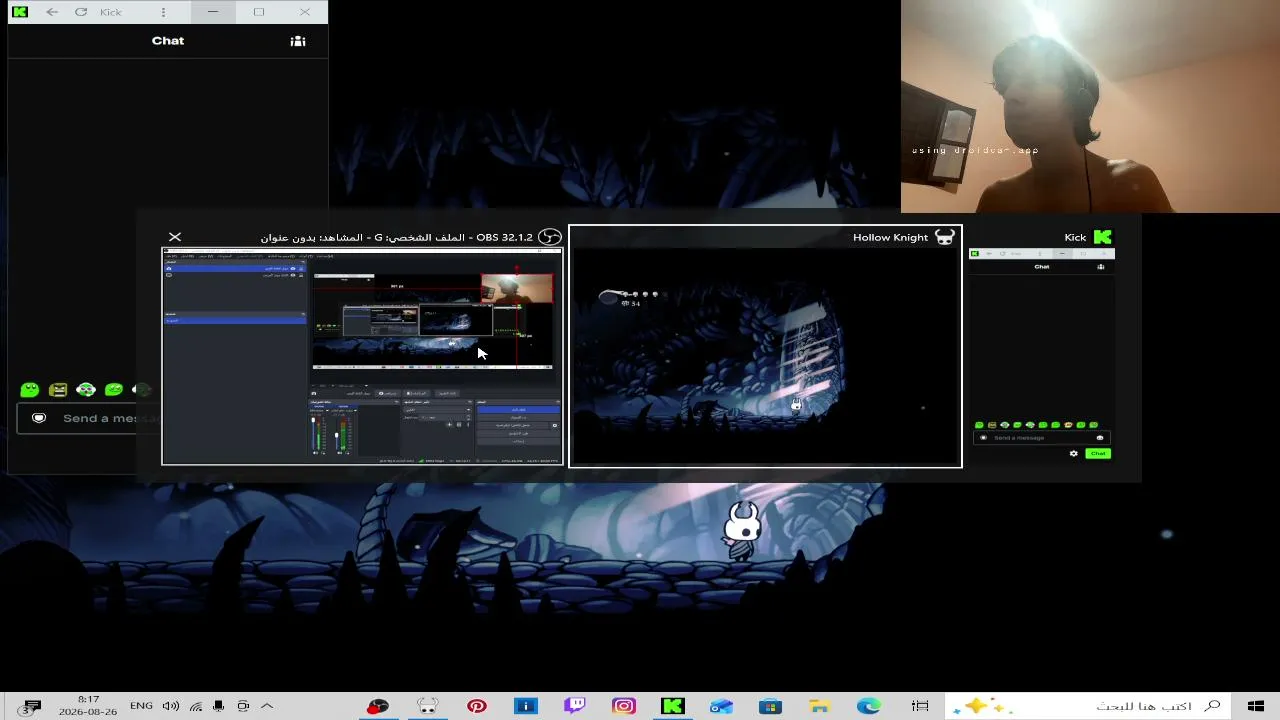
Task: Open Microsoft Store from the taskbar
Action: [770, 706]
